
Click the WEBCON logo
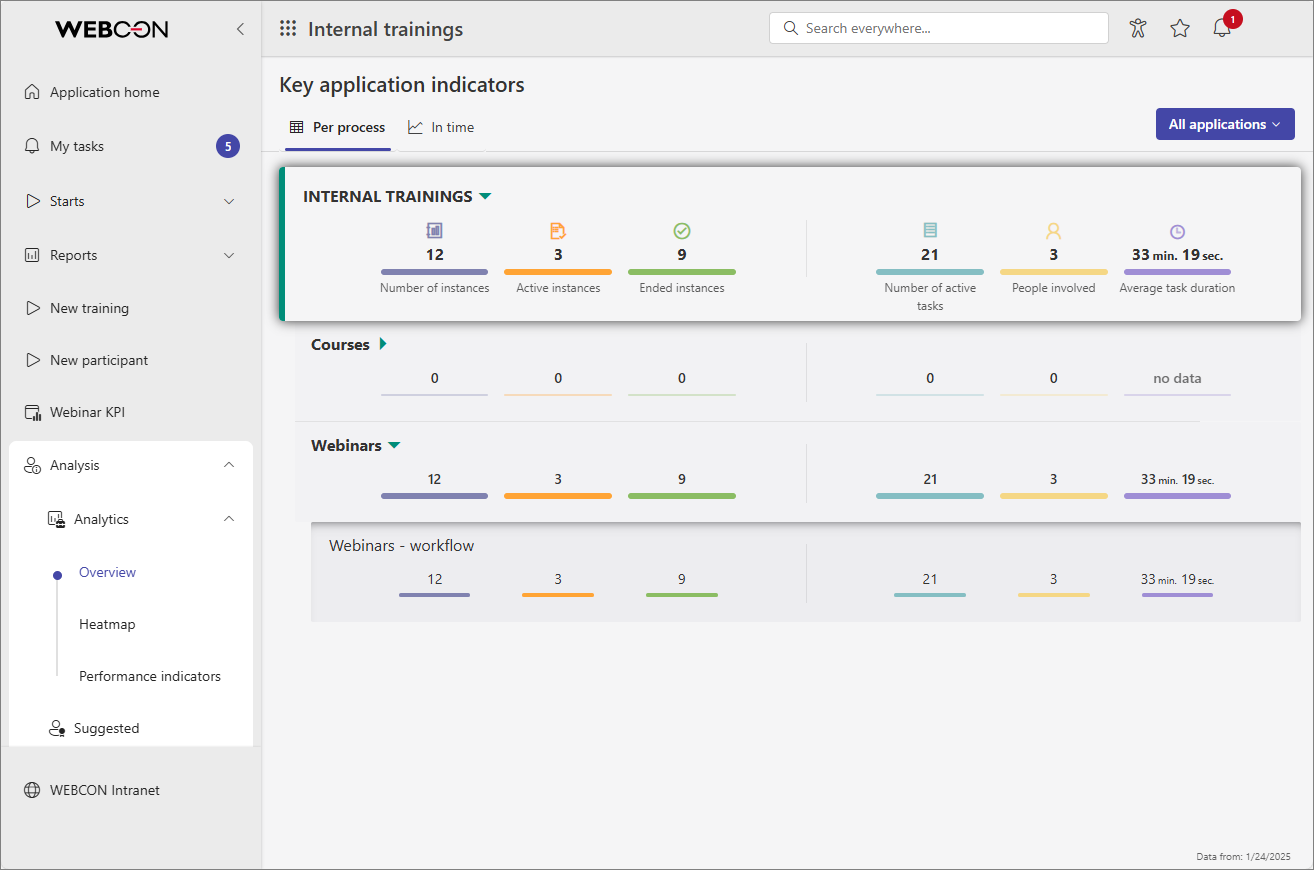point(112,29)
